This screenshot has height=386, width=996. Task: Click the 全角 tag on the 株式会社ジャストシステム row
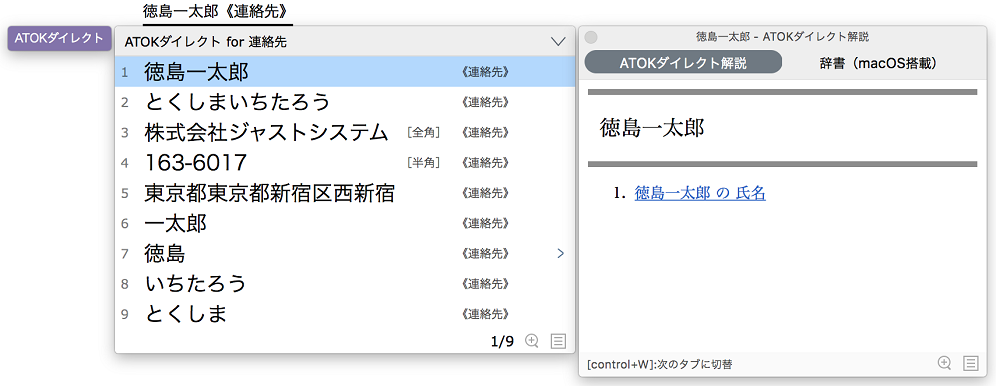tap(424, 133)
